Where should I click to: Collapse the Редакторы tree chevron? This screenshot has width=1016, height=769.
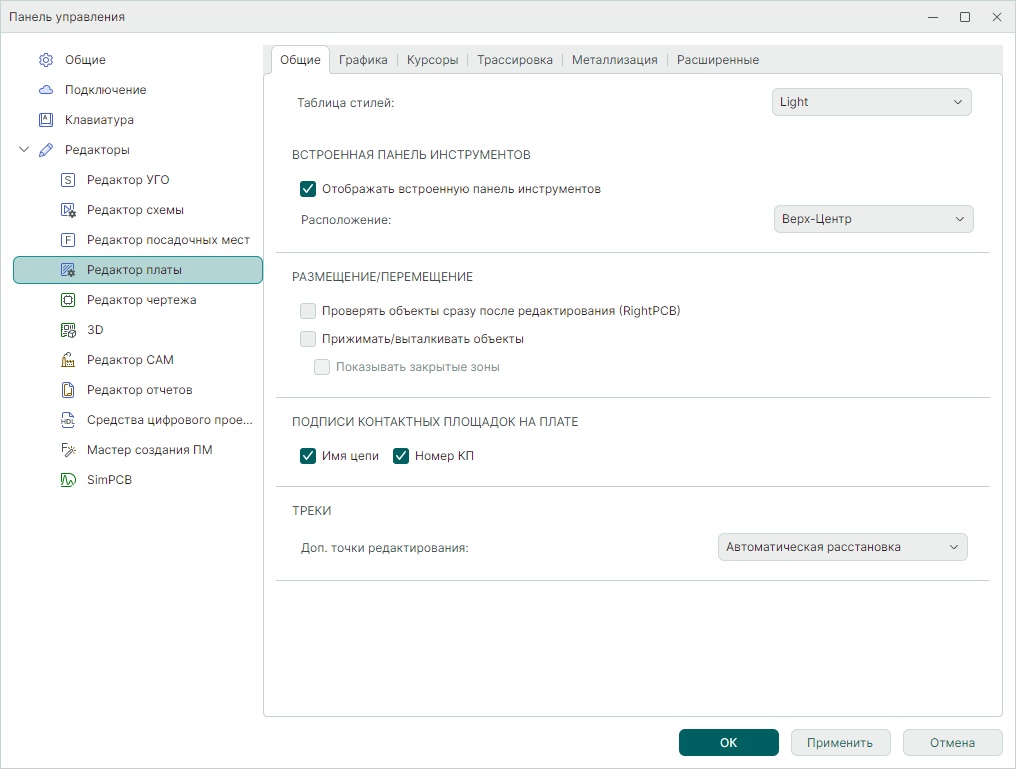(x=24, y=150)
